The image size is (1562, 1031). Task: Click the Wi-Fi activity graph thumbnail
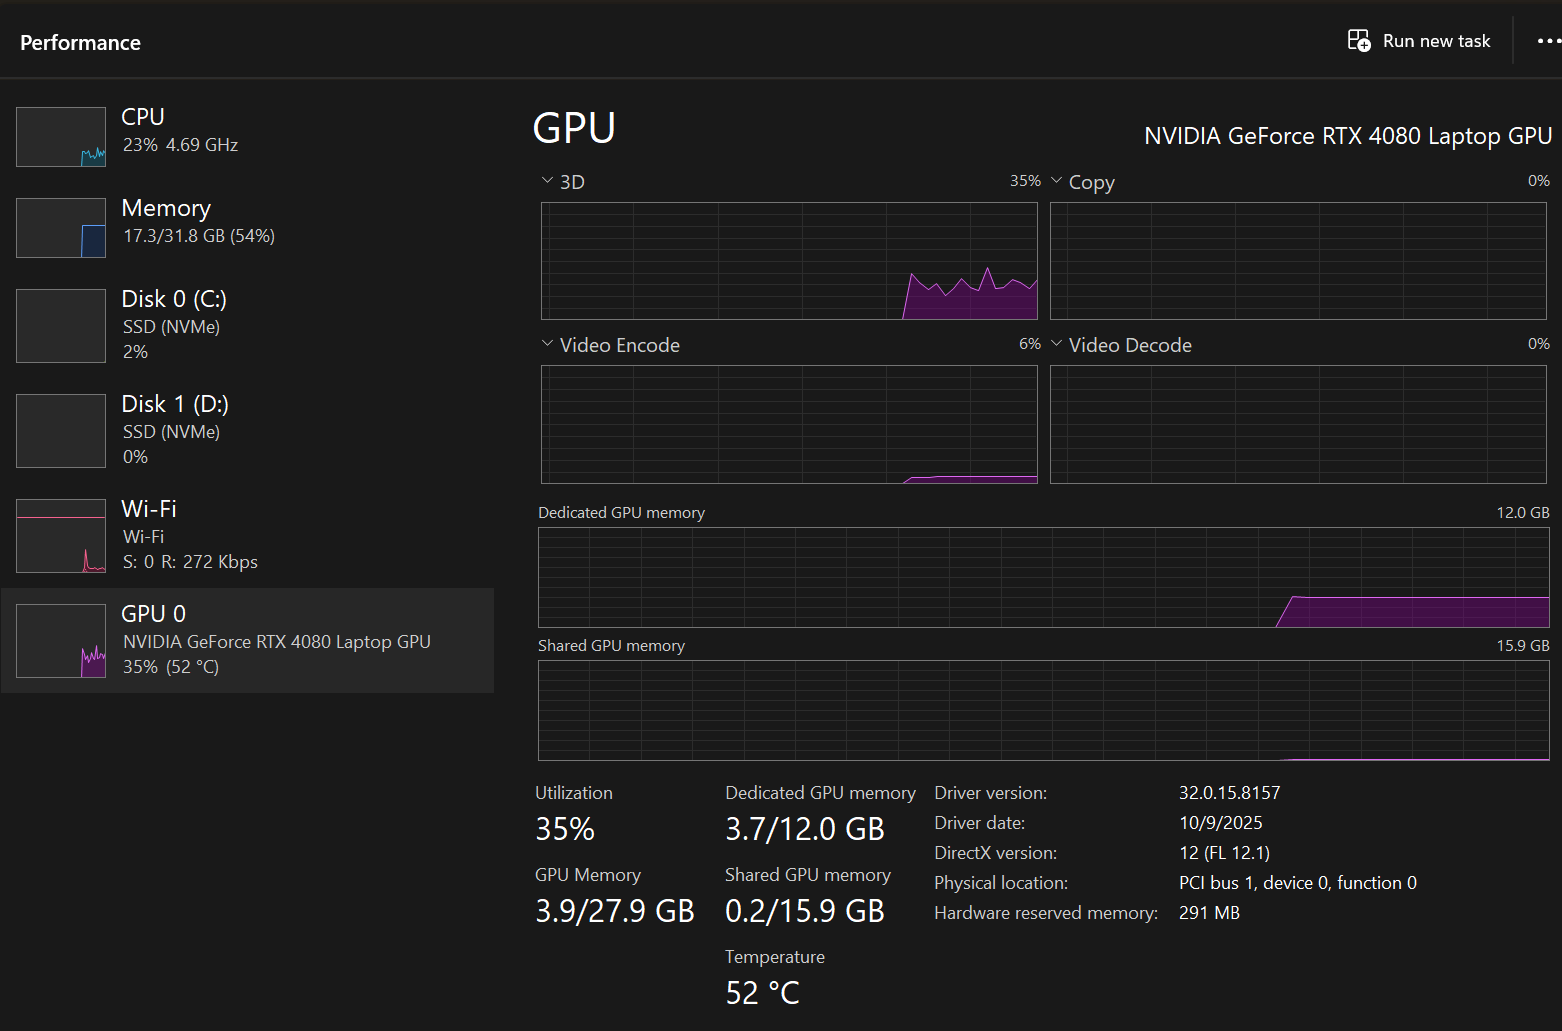61,536
